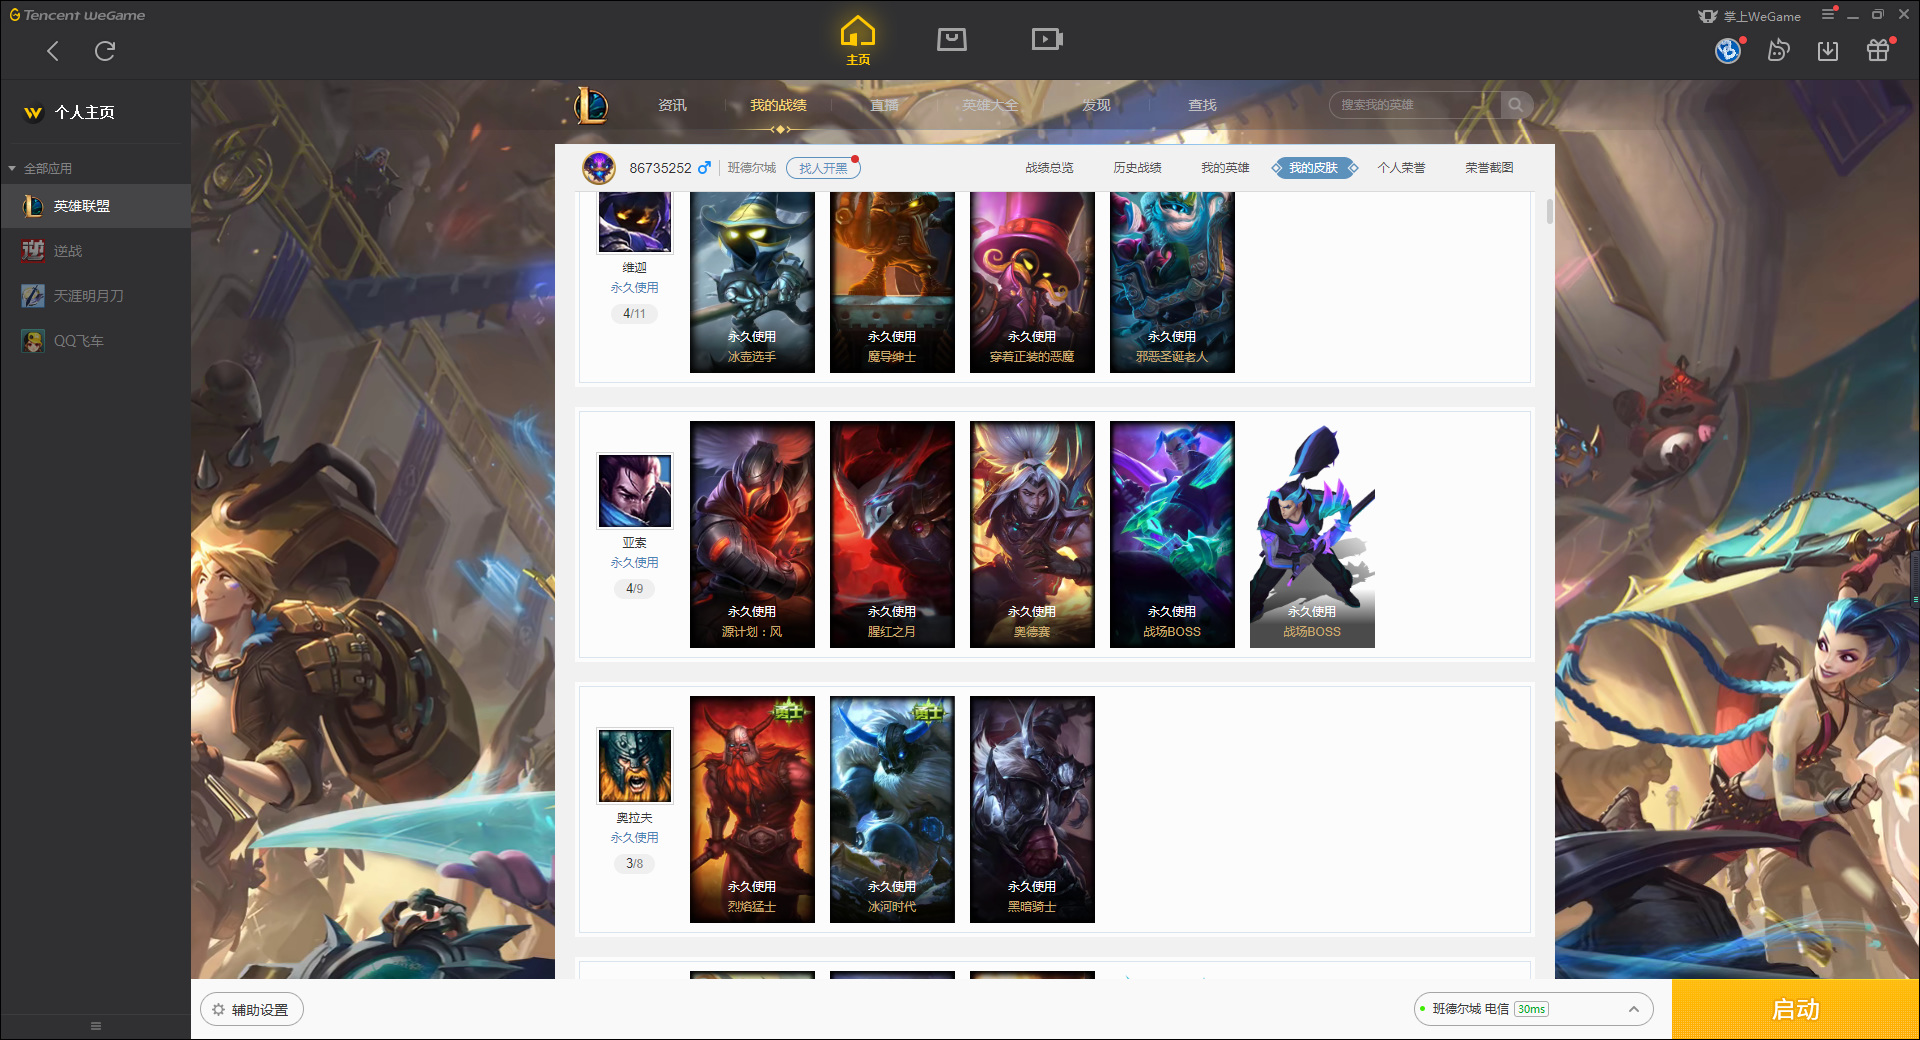Open the 冰壶选手 skin card
The image size is (1920, 1040).
[752, 282]
